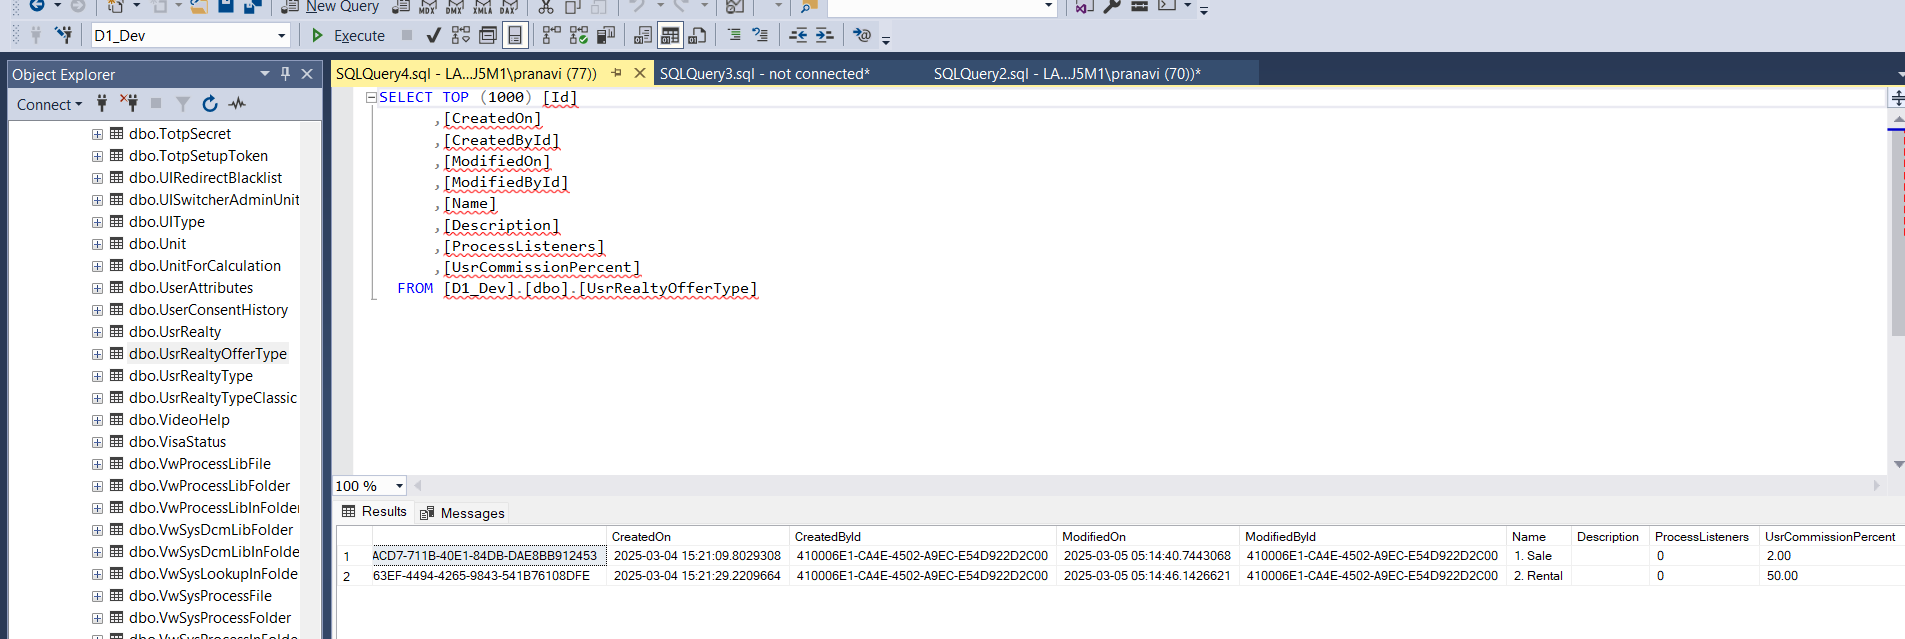Open the Query Options icon
This screenshot has height=639, width=1905.
(488, 35)
